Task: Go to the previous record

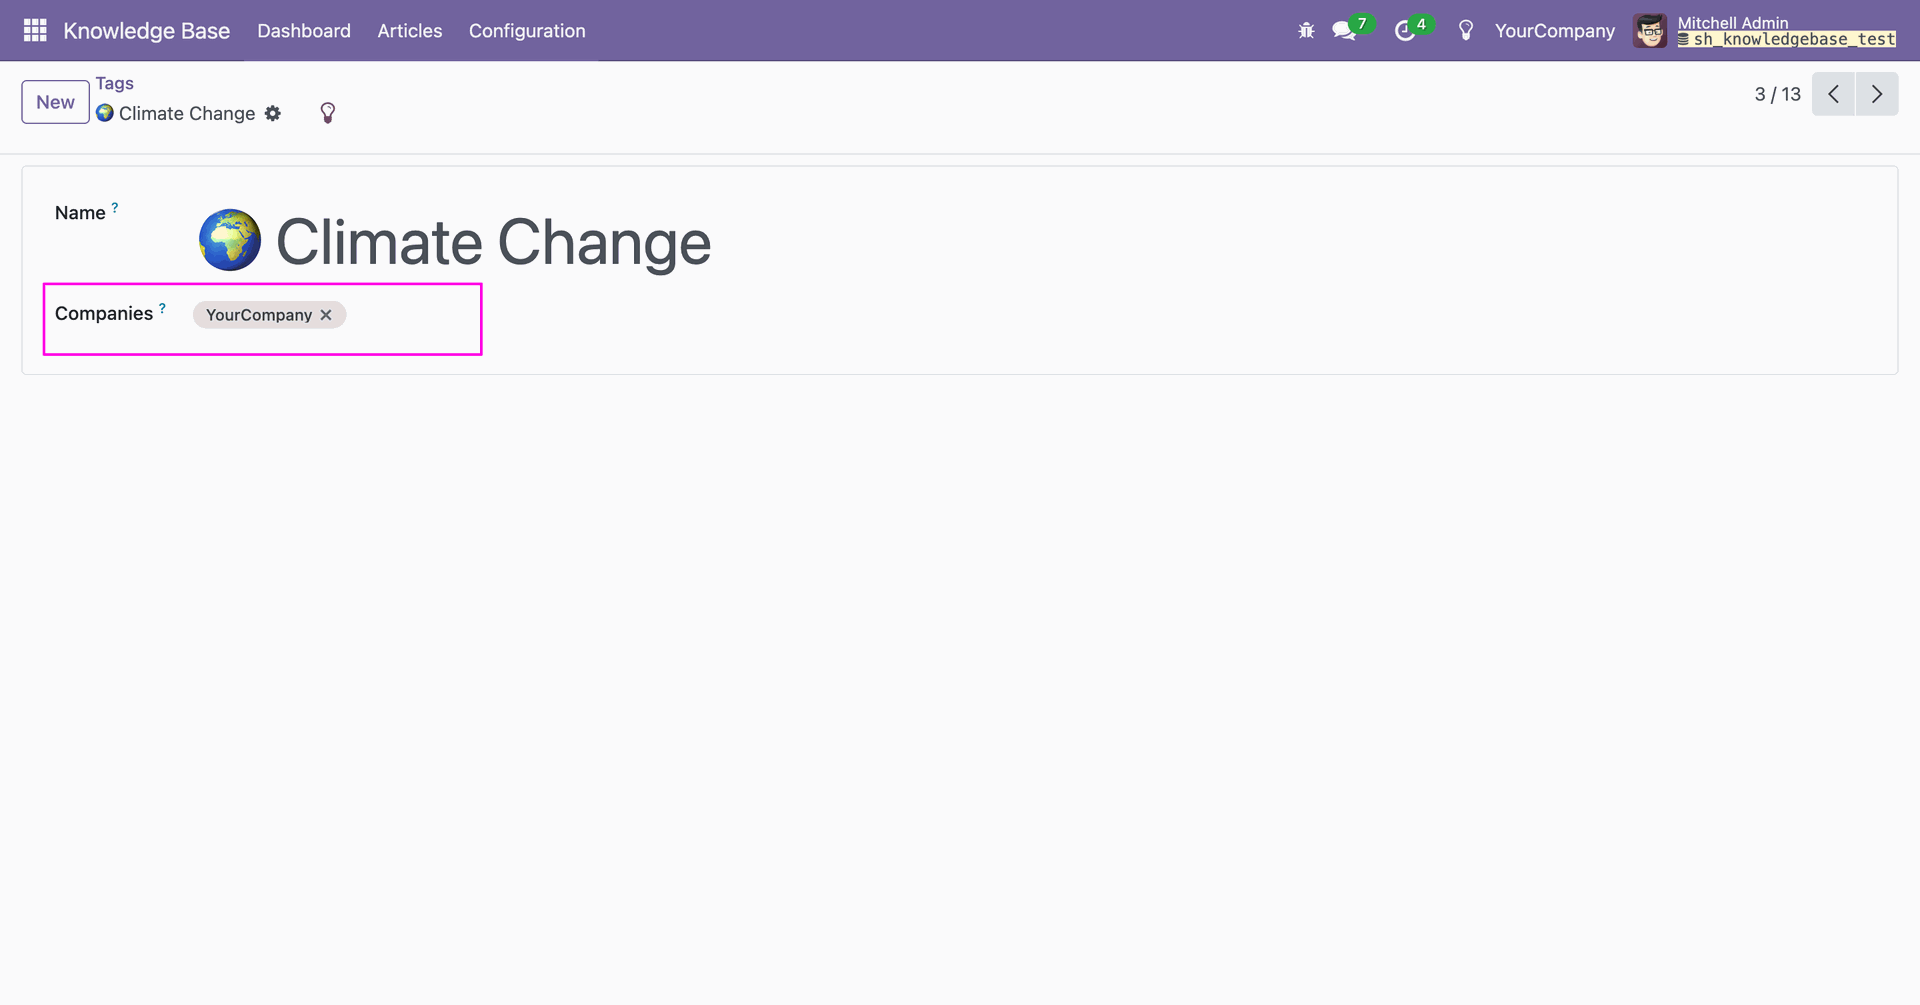Action: [1833, 94]
